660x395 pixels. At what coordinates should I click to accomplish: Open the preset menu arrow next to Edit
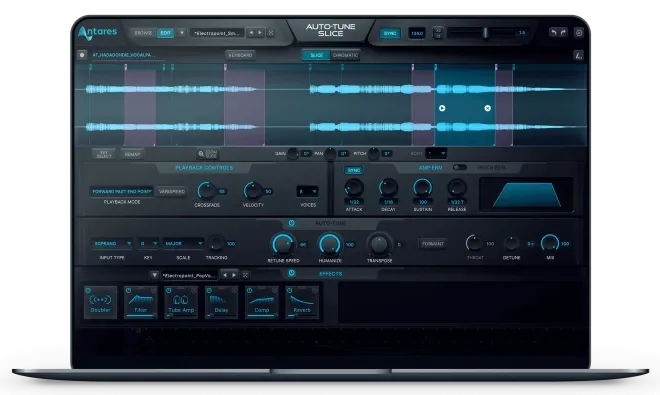point(182,33)
